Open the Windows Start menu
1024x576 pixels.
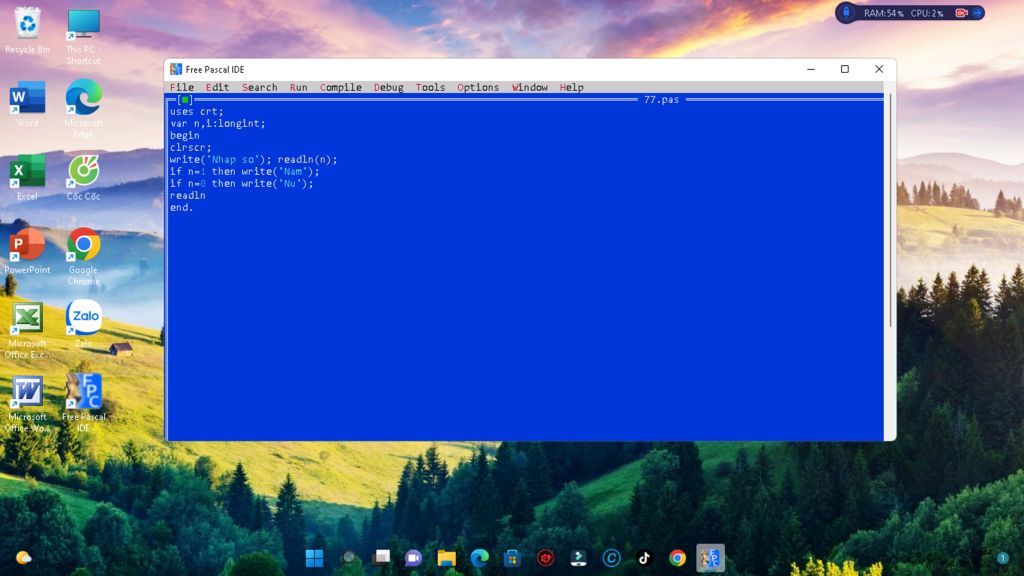[x=314, y=558]
